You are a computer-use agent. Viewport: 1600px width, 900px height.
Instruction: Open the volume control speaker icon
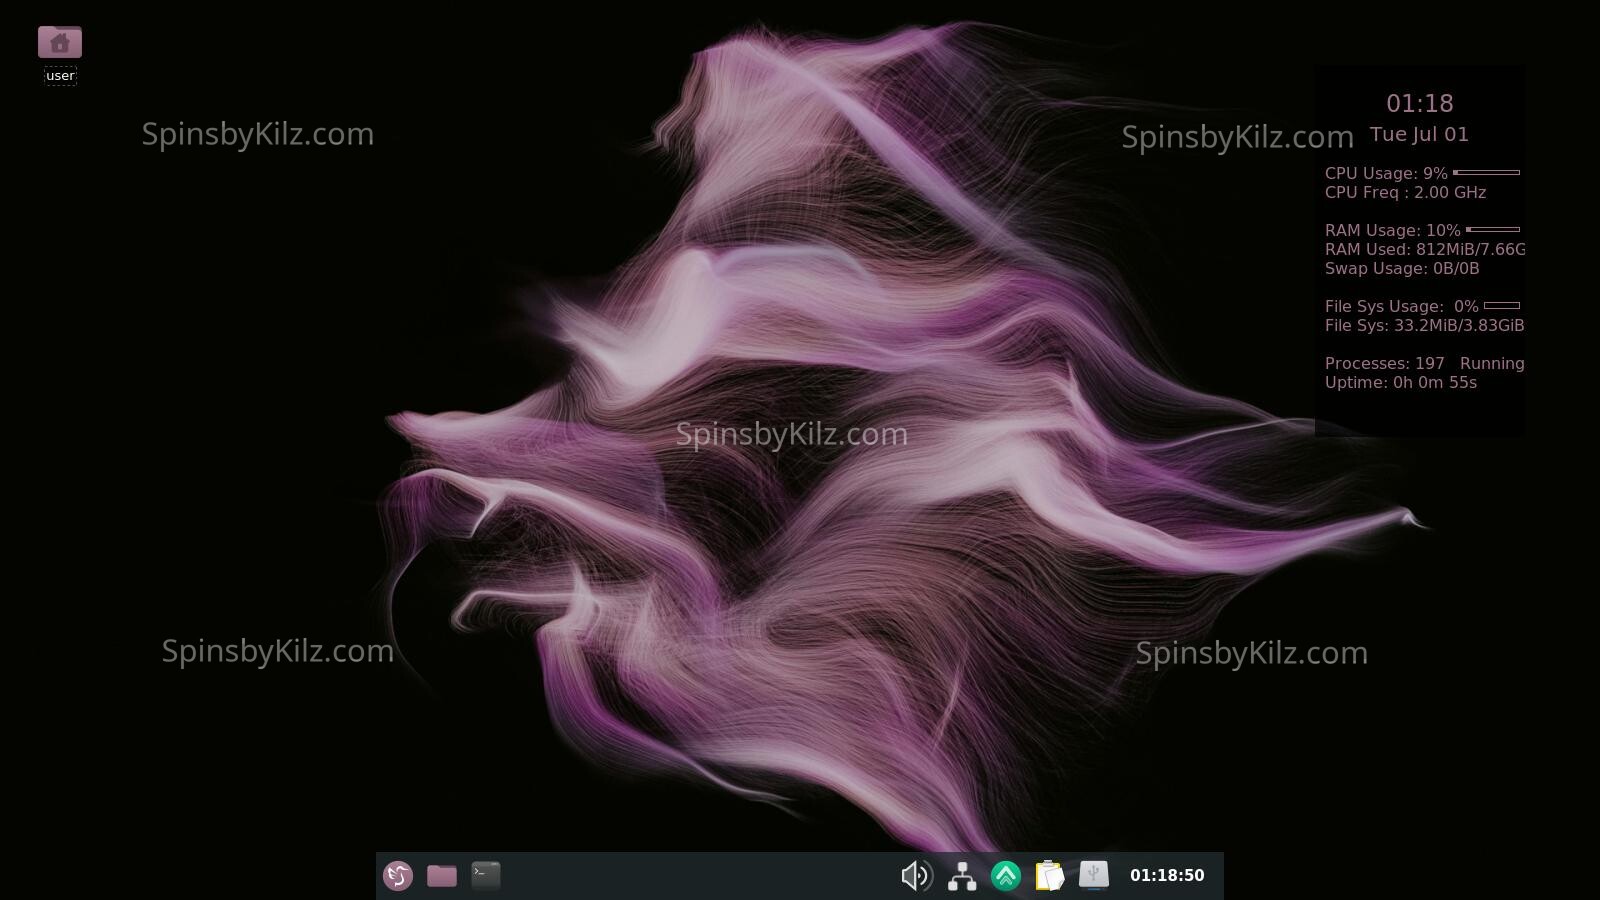tap(916, 876)
